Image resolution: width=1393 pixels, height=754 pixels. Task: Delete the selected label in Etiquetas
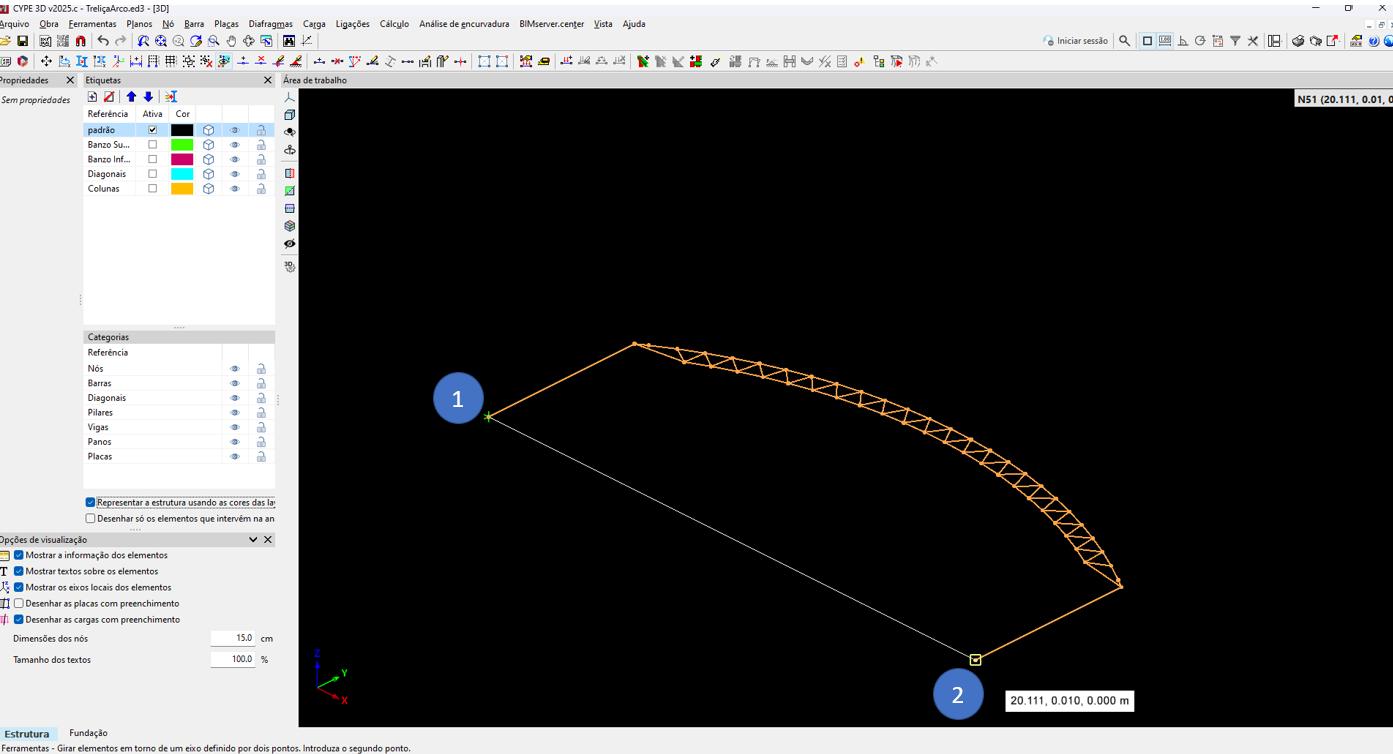tap(109, 97)
